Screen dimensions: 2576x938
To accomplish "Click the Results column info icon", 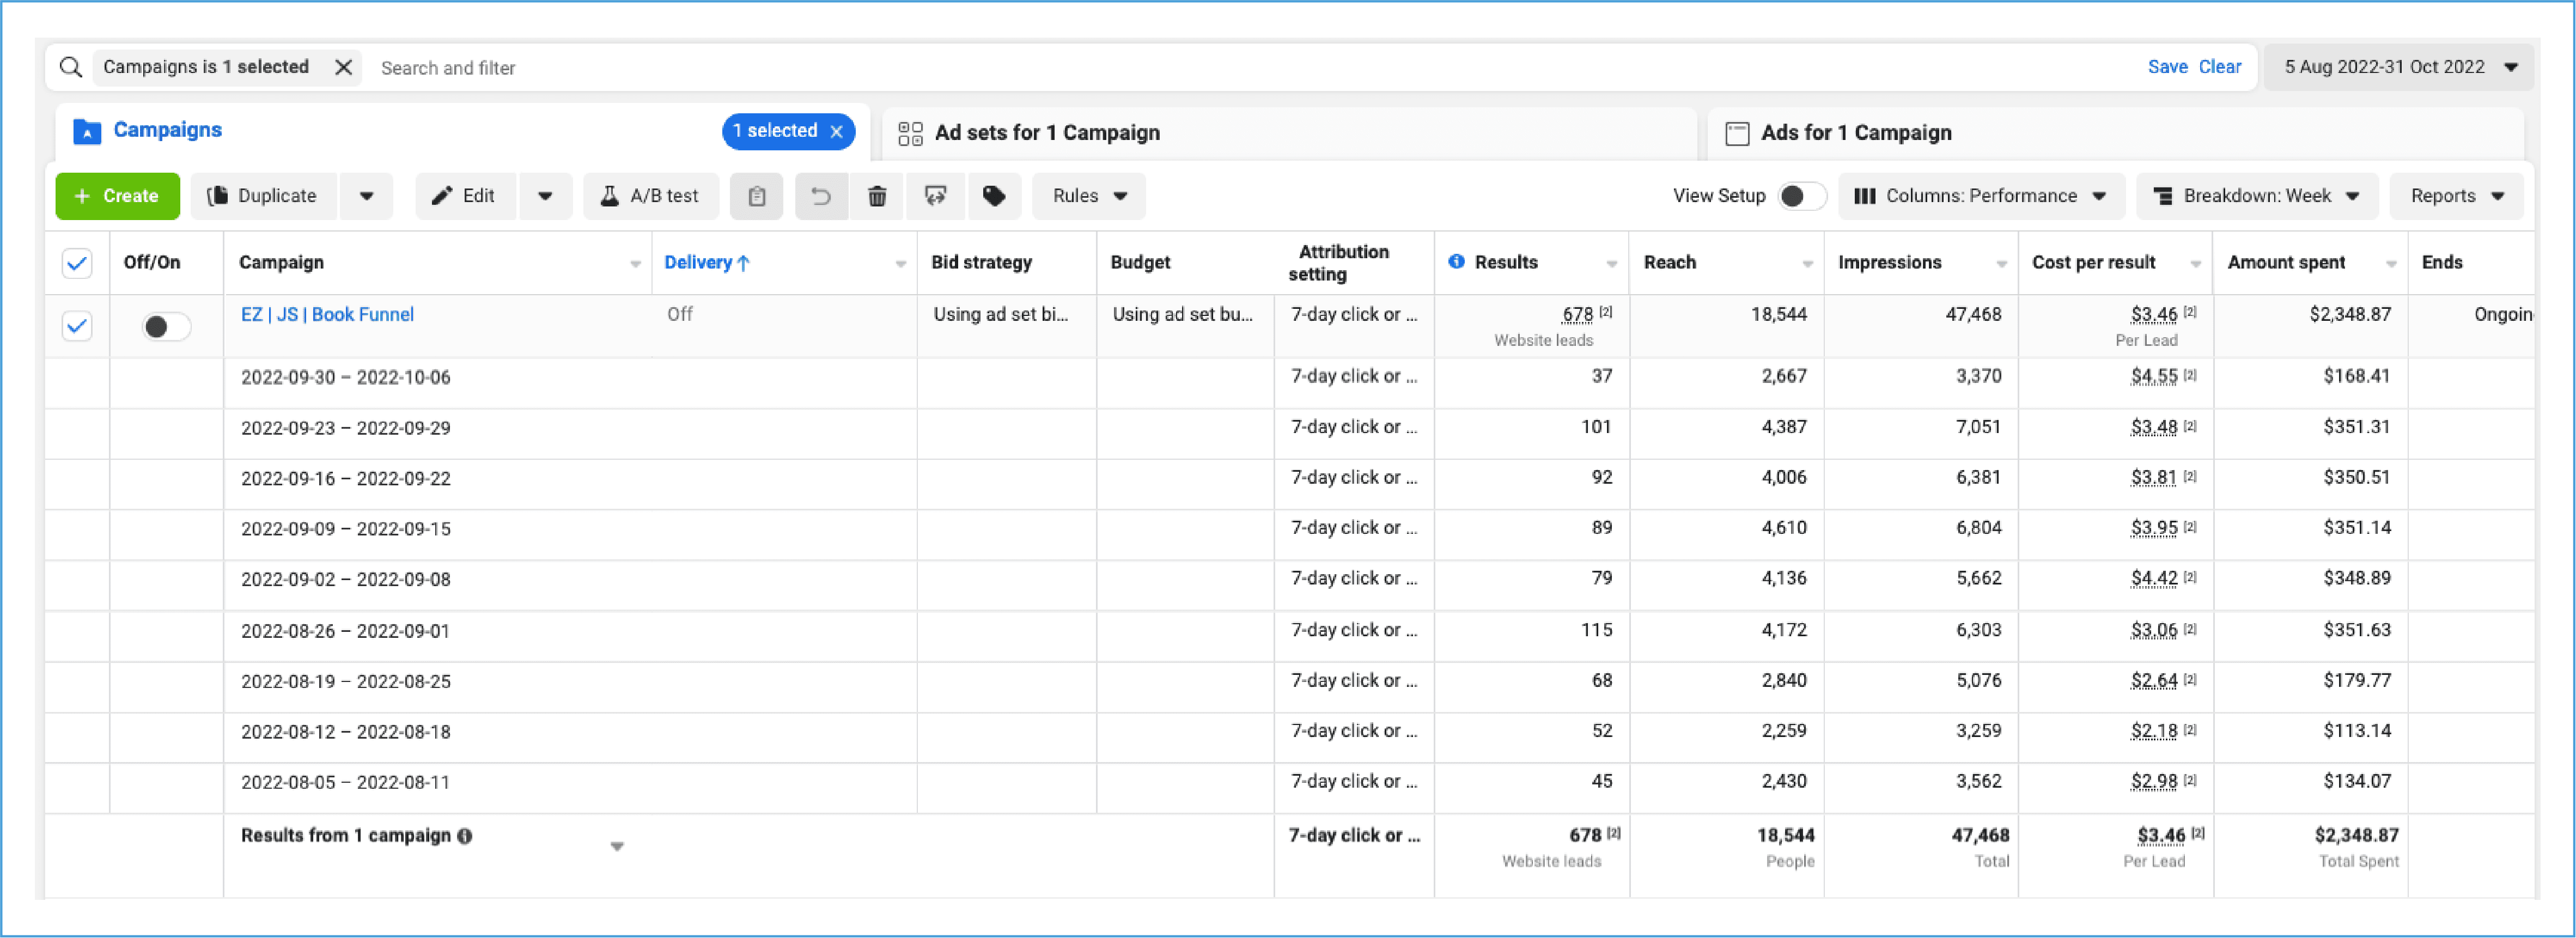I will click(1456, 262).
